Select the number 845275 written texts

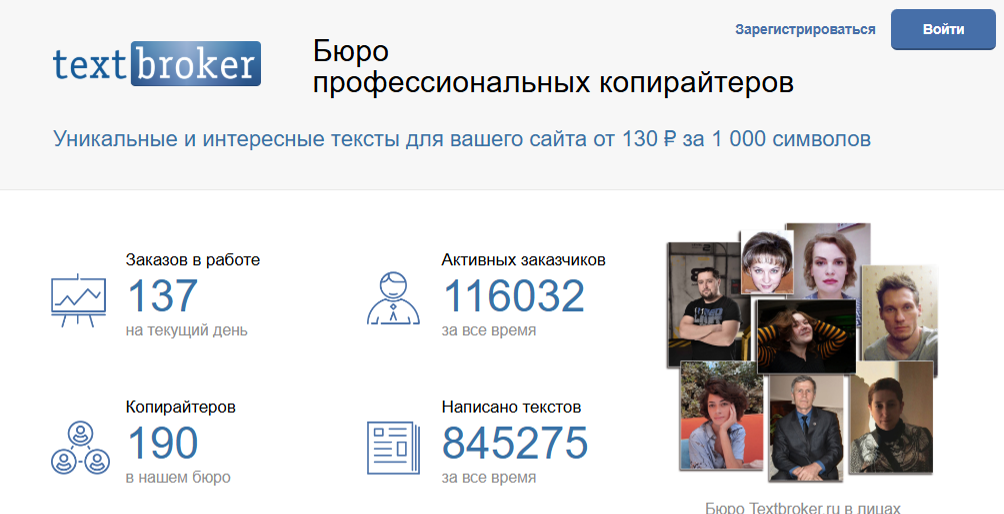(515, 442)
